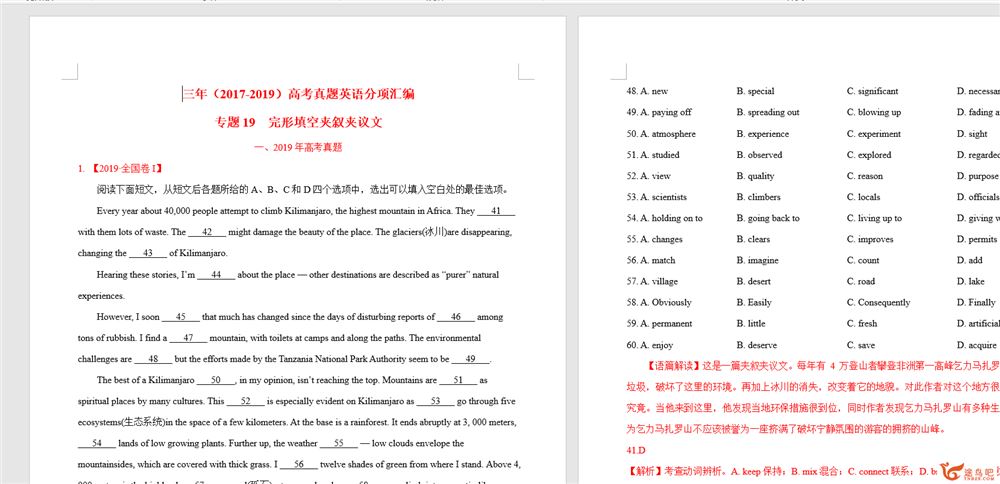Click blank 51 after 'Mountains are'

pos(458,380)
